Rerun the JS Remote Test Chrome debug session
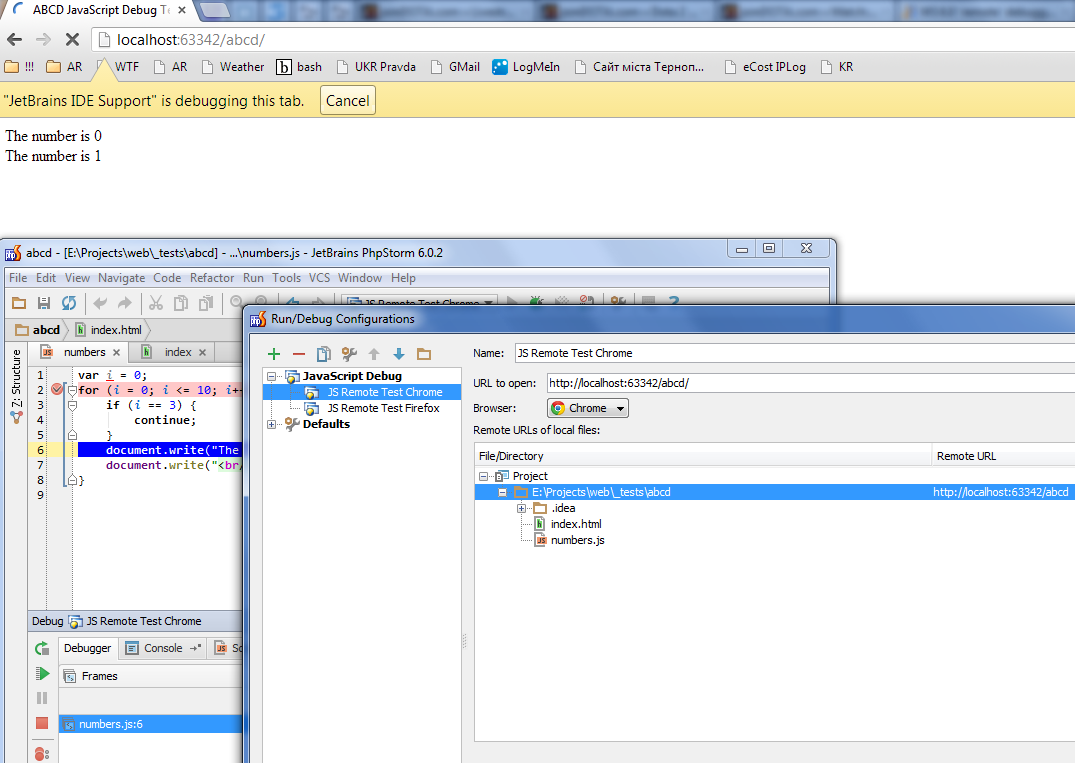This screenshot has height=763, width=1075. coord(42,648)
